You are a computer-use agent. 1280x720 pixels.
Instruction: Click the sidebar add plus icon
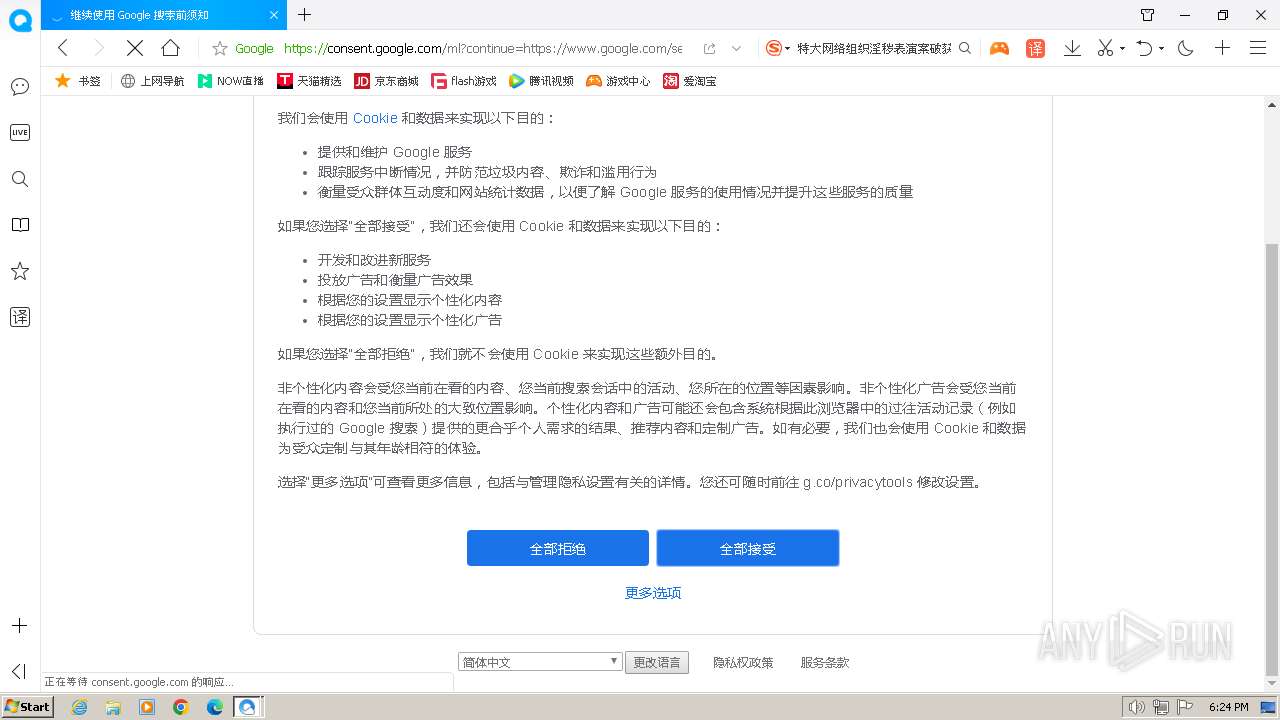19,626
